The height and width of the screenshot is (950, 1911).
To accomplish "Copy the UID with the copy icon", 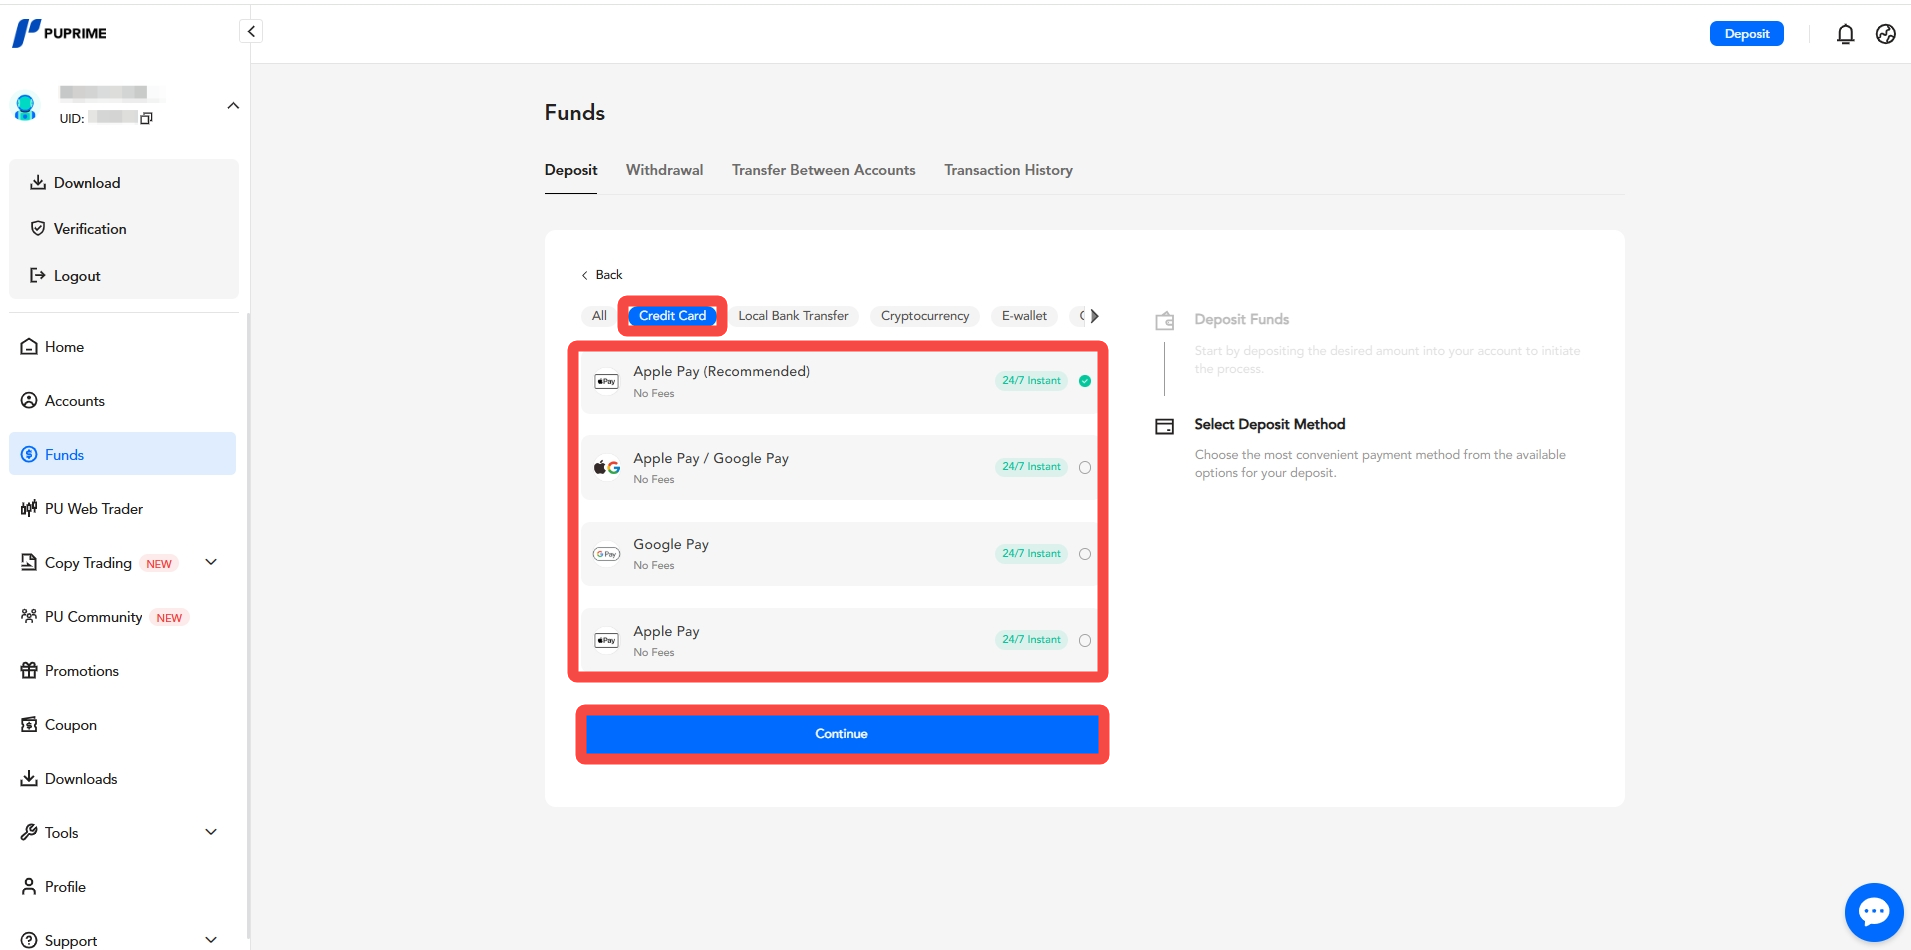I will pos(146,118).
